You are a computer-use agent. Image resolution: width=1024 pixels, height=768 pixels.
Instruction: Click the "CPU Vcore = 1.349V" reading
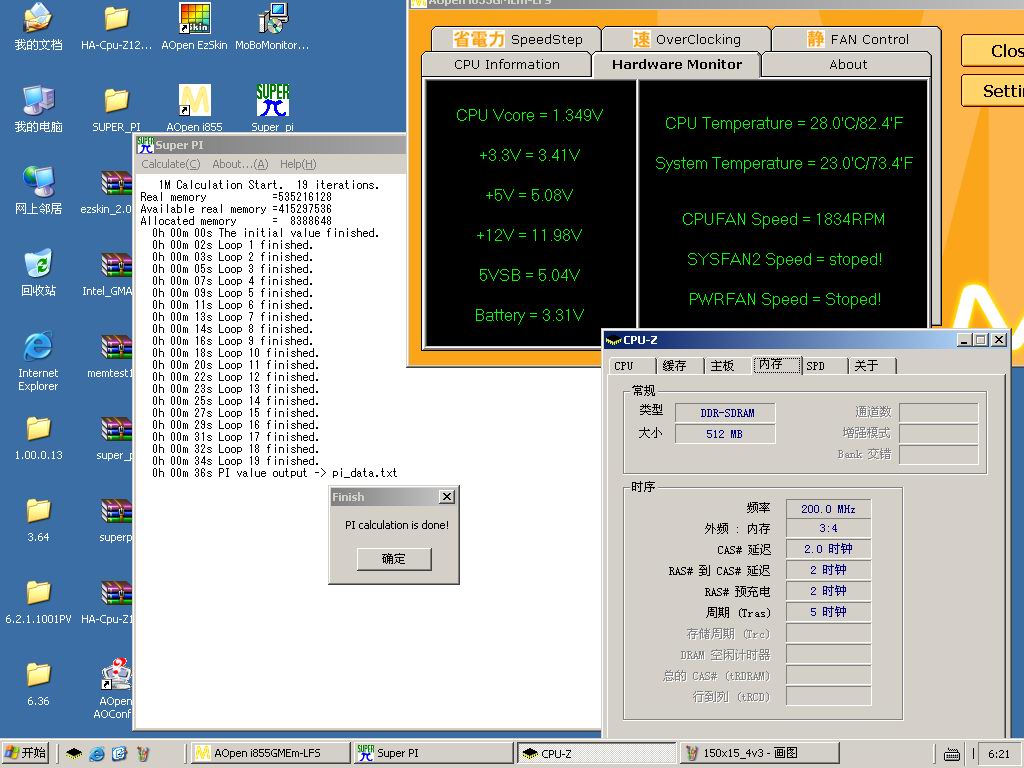click(530, 116)
